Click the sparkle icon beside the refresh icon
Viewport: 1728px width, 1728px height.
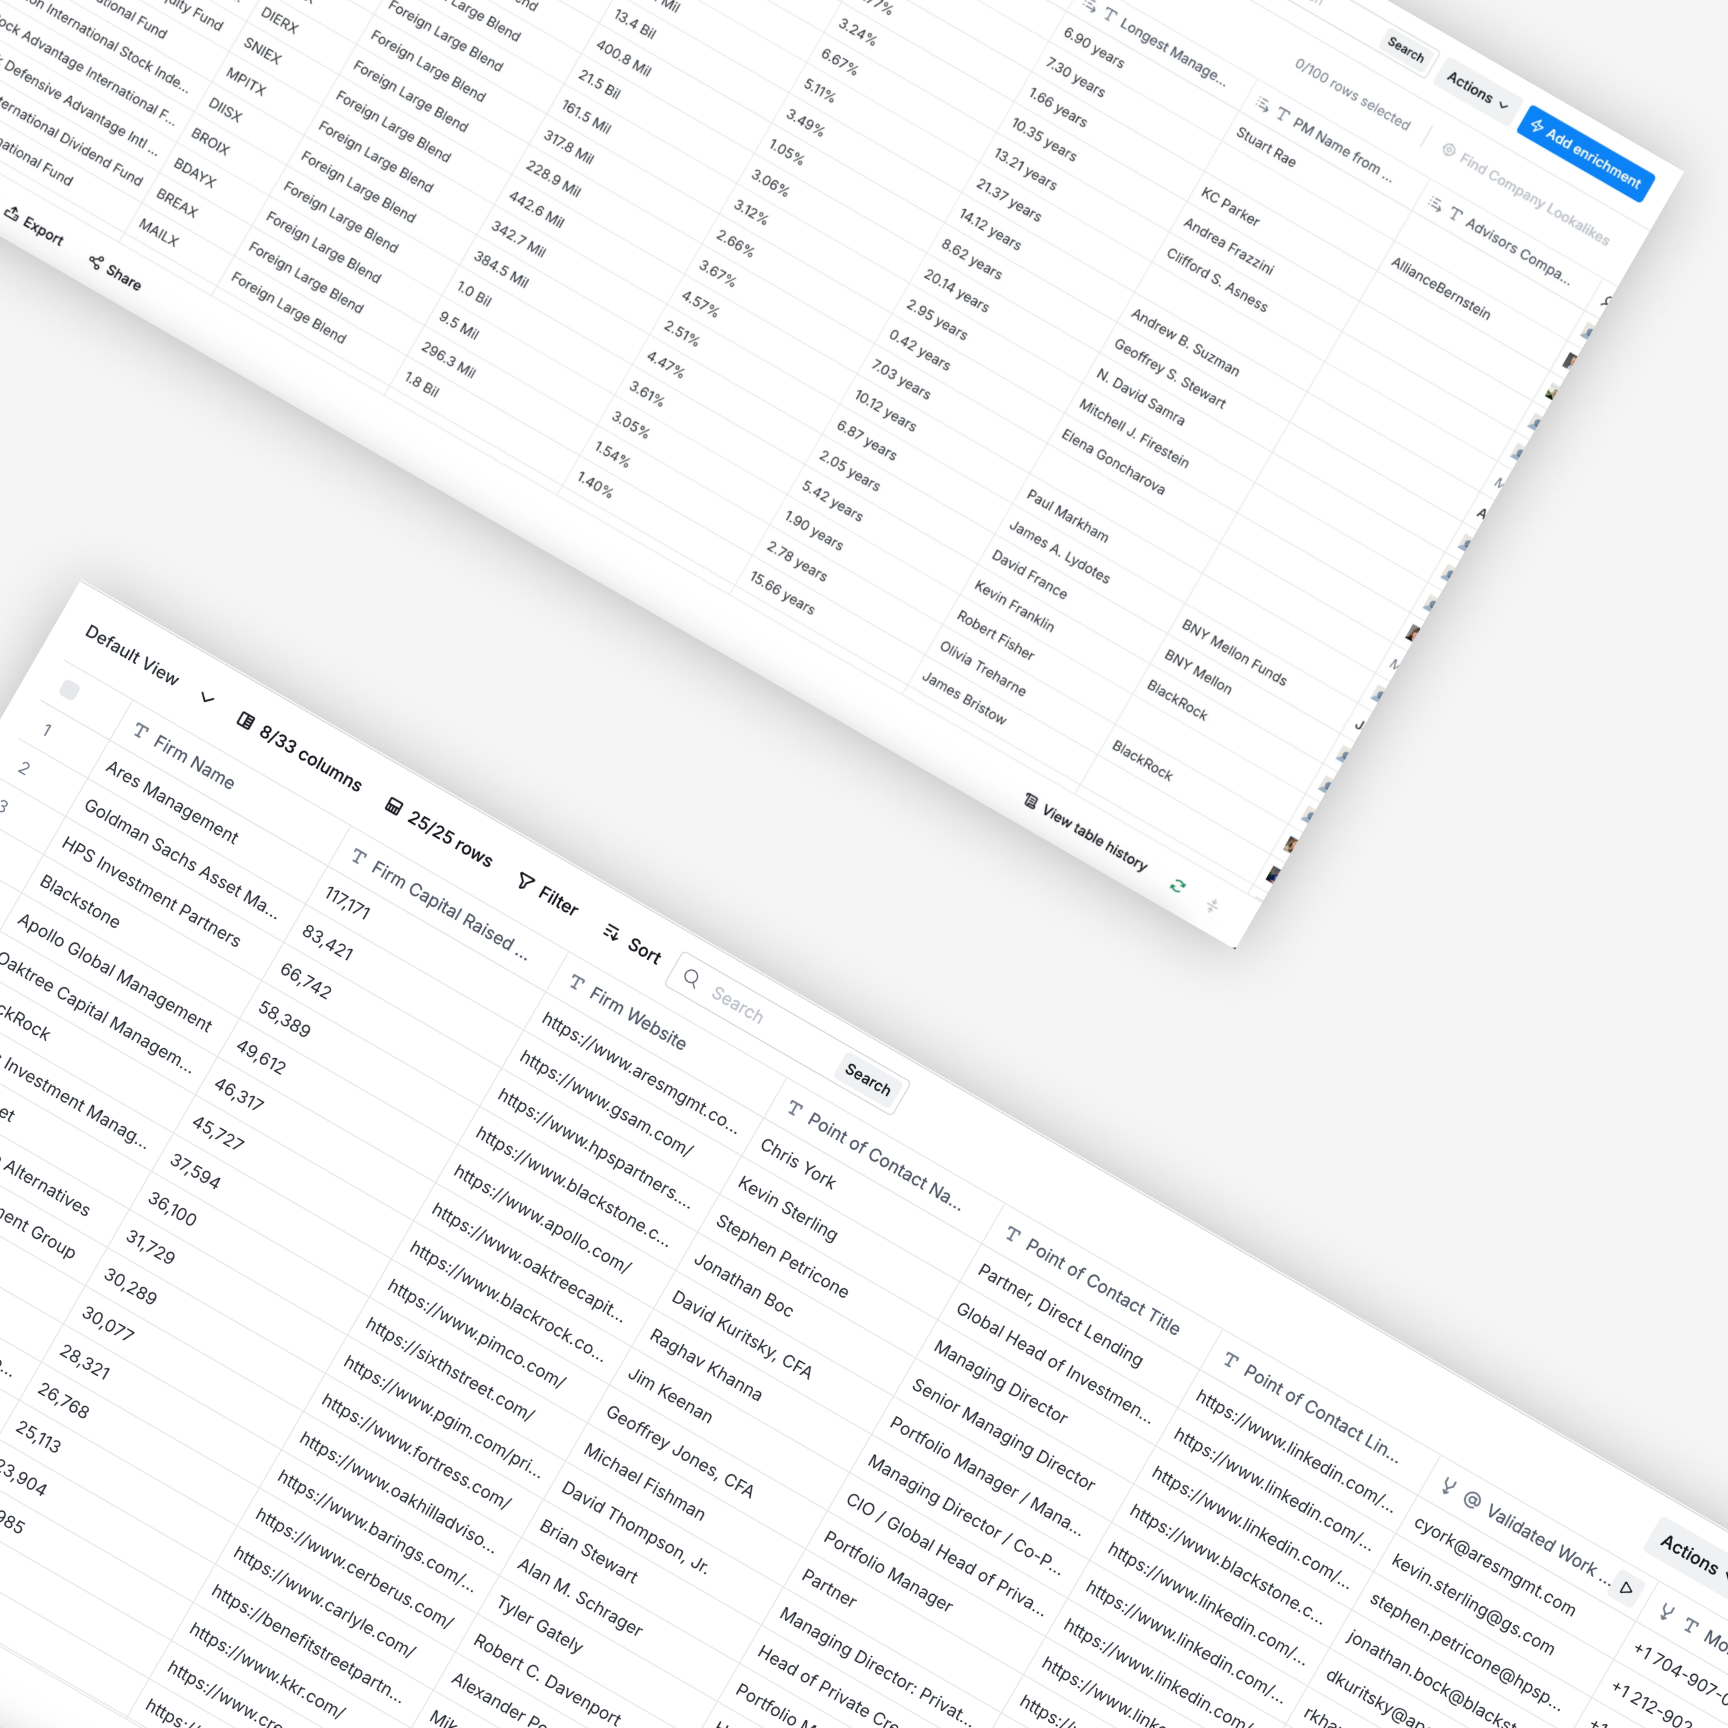pyautogui.click(x=1212, y=905)
